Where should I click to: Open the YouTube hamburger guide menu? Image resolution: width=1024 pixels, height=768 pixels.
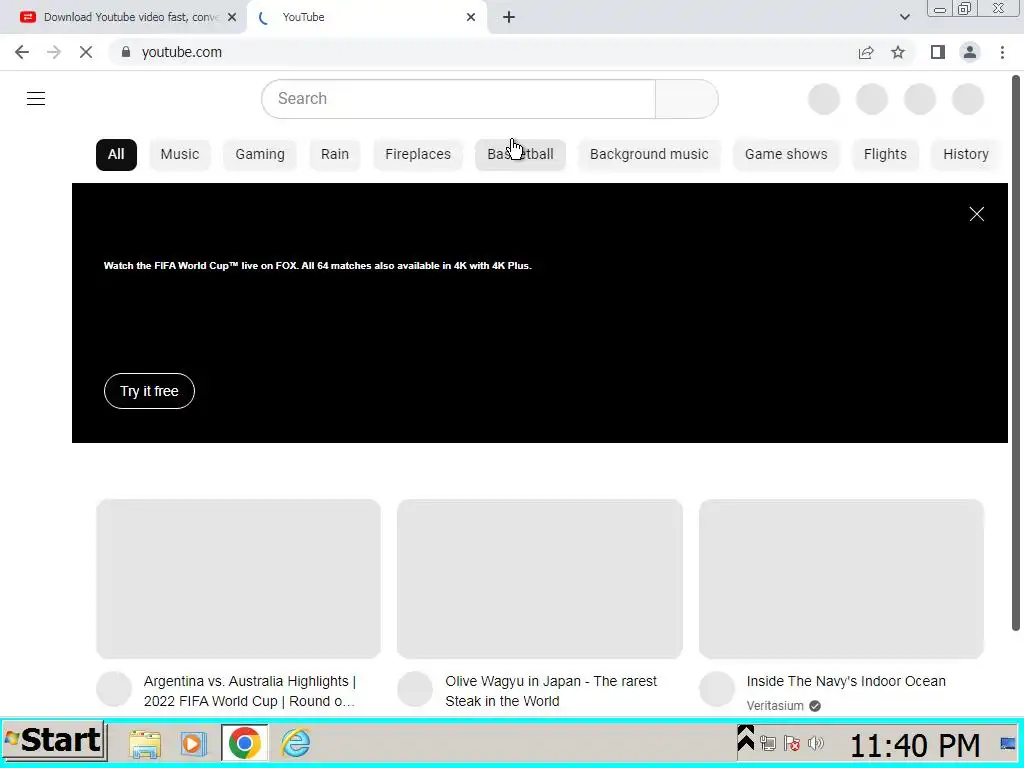pos(36,99)
